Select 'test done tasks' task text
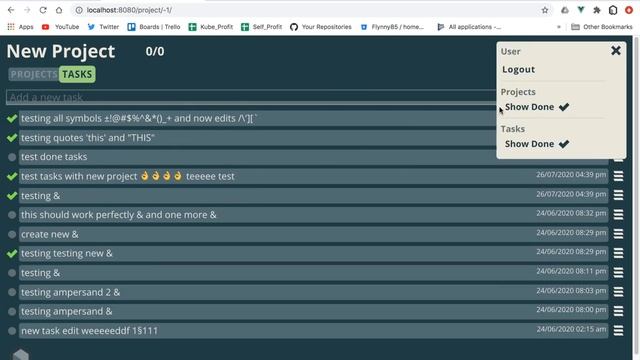This screenshot has height=360, width=640. (54, 157)
